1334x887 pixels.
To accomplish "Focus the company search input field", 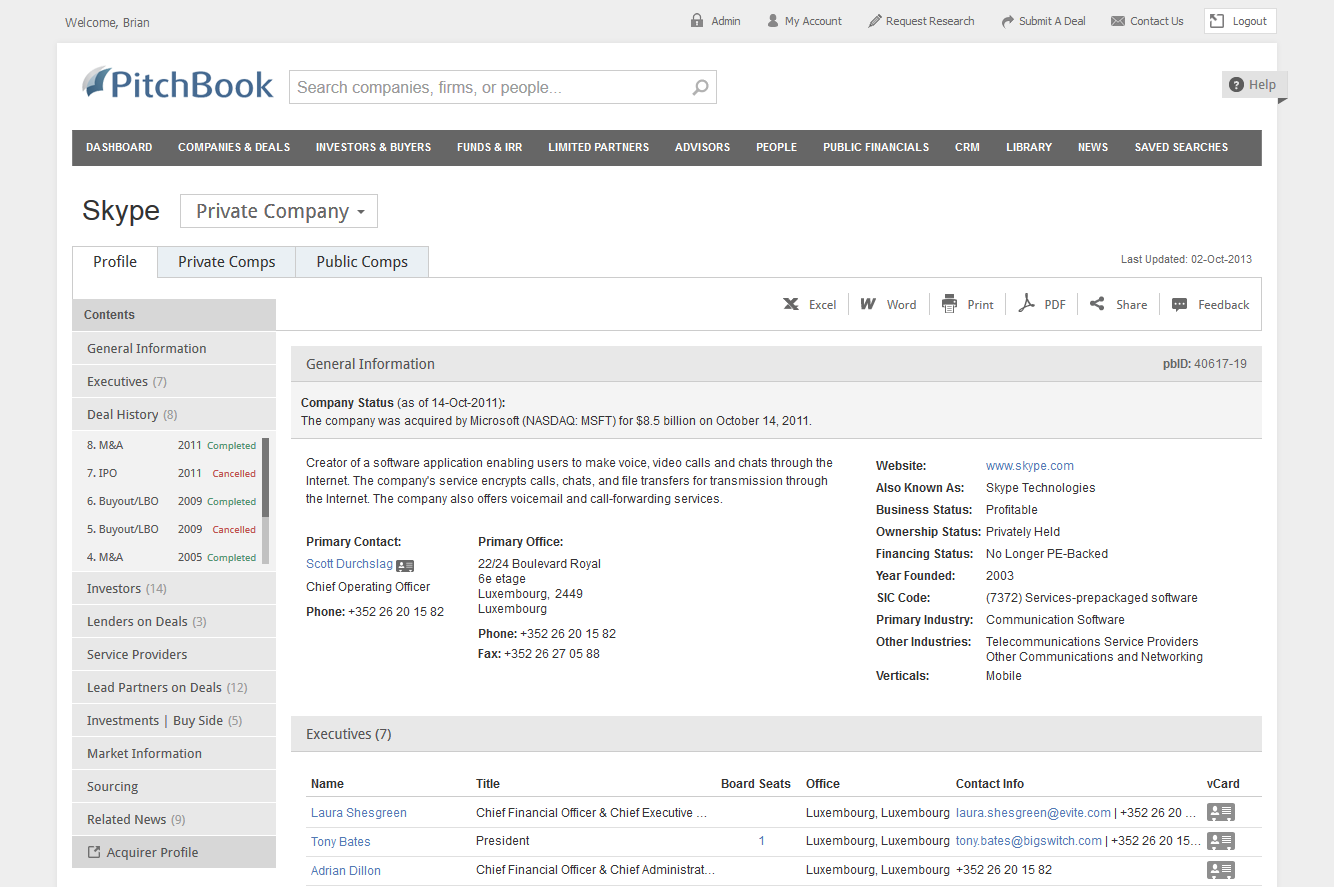I will click(x=492, y=87).
